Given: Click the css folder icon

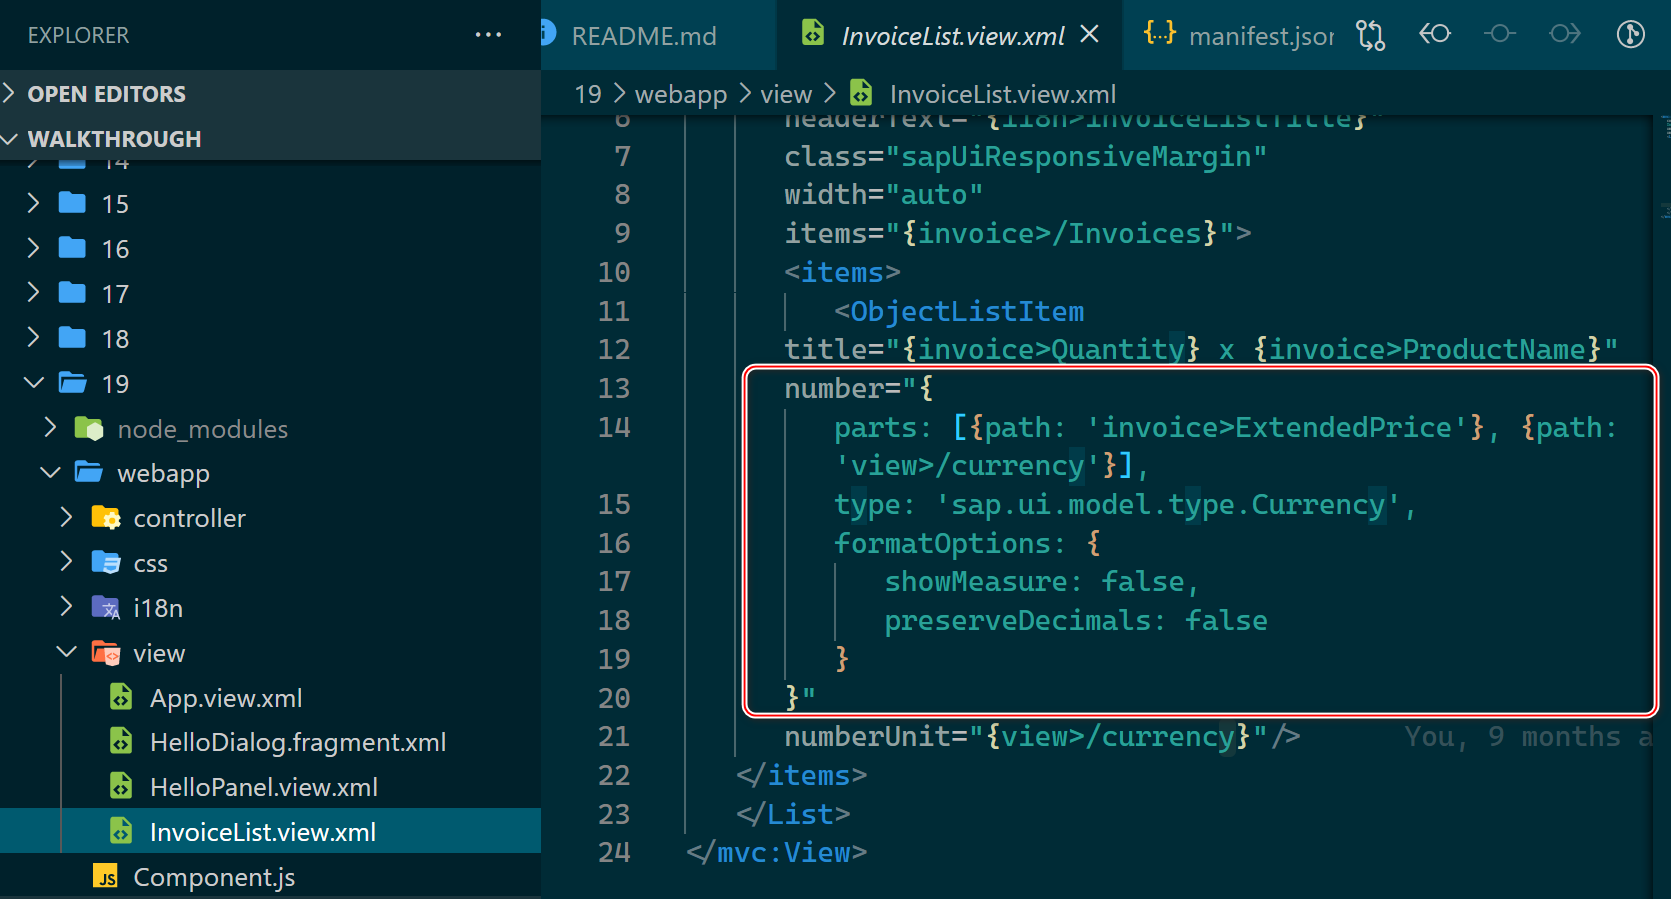Looking at the screenshot, I should coord(105,563).
